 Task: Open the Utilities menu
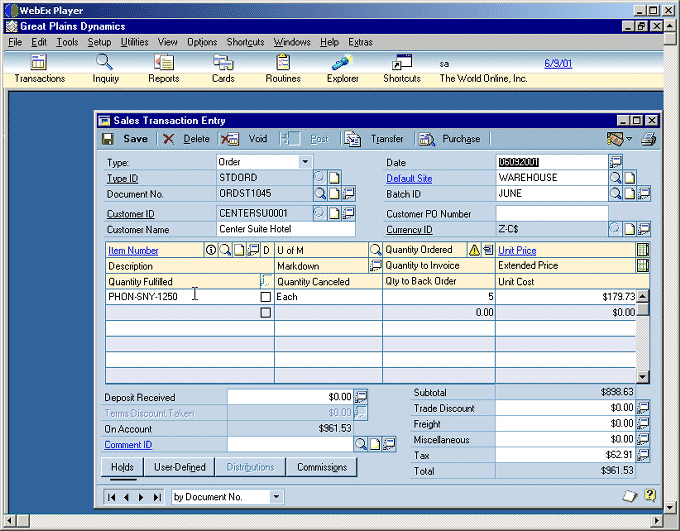(x=134, y=42)
